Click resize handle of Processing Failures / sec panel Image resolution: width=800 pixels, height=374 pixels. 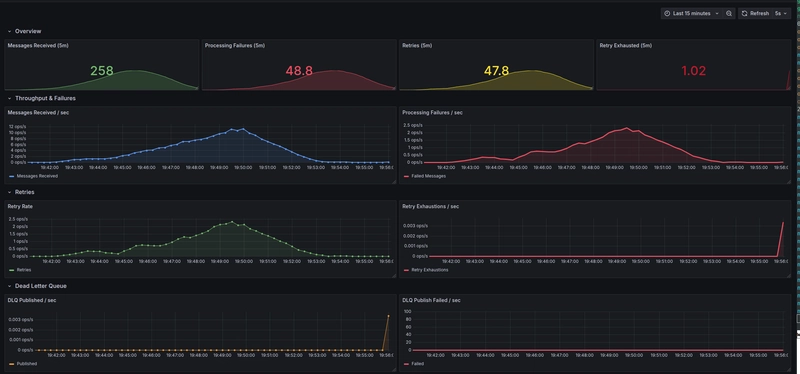click(788, 182)
